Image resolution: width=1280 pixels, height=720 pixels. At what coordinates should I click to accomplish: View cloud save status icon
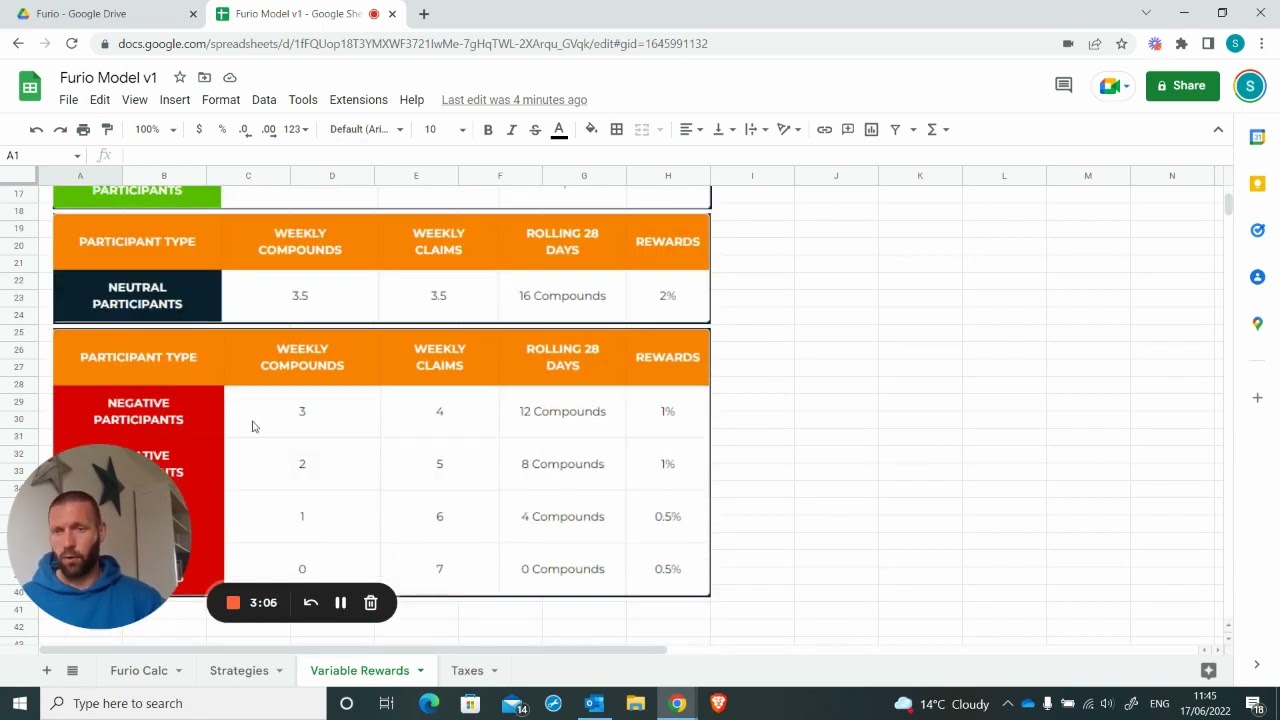point(230,77)
